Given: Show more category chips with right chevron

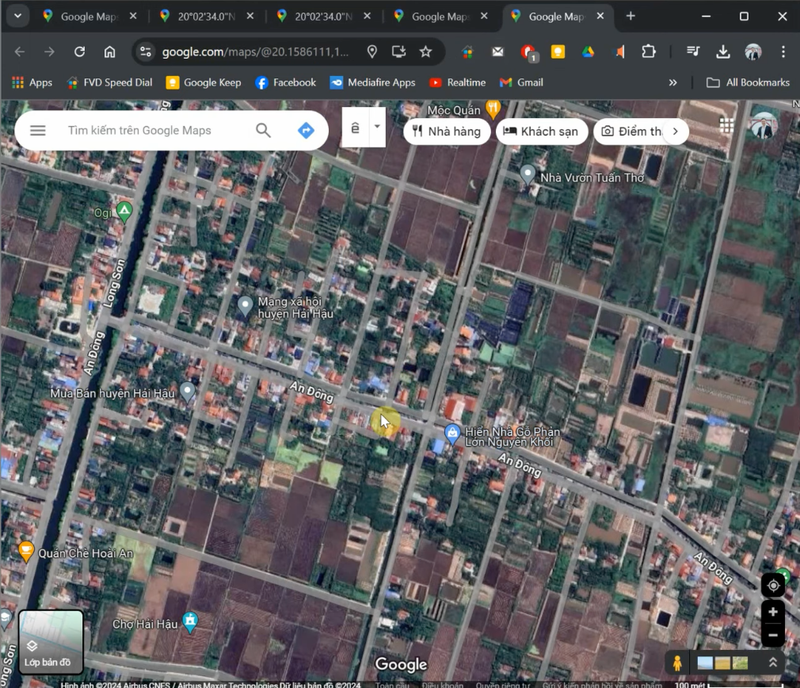Looking at the screenshot, I should pyautogui.click(x=676, y=132).
